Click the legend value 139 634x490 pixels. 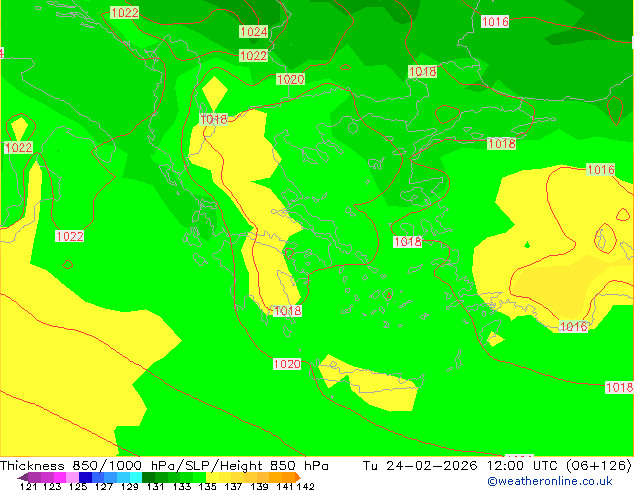(259, 486)
